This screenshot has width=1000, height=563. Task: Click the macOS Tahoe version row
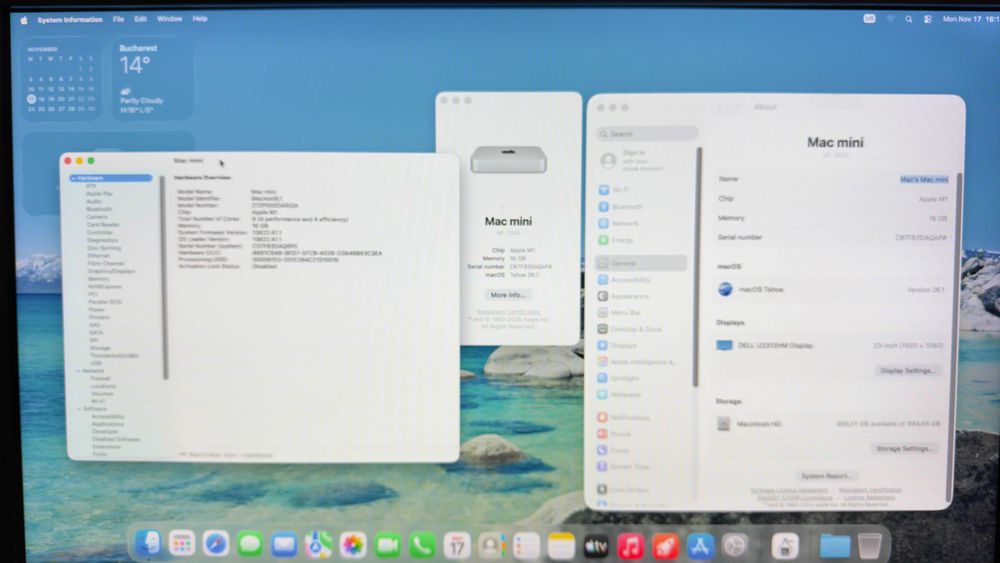(831, 289)
